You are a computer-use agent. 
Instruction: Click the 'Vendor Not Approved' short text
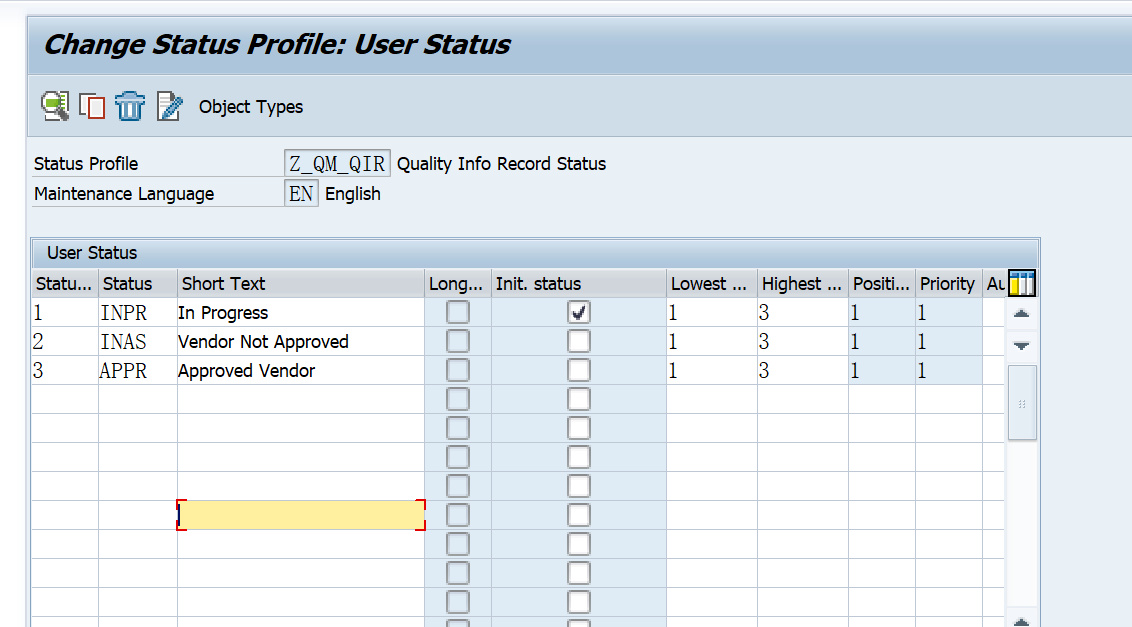coord(264,342)
